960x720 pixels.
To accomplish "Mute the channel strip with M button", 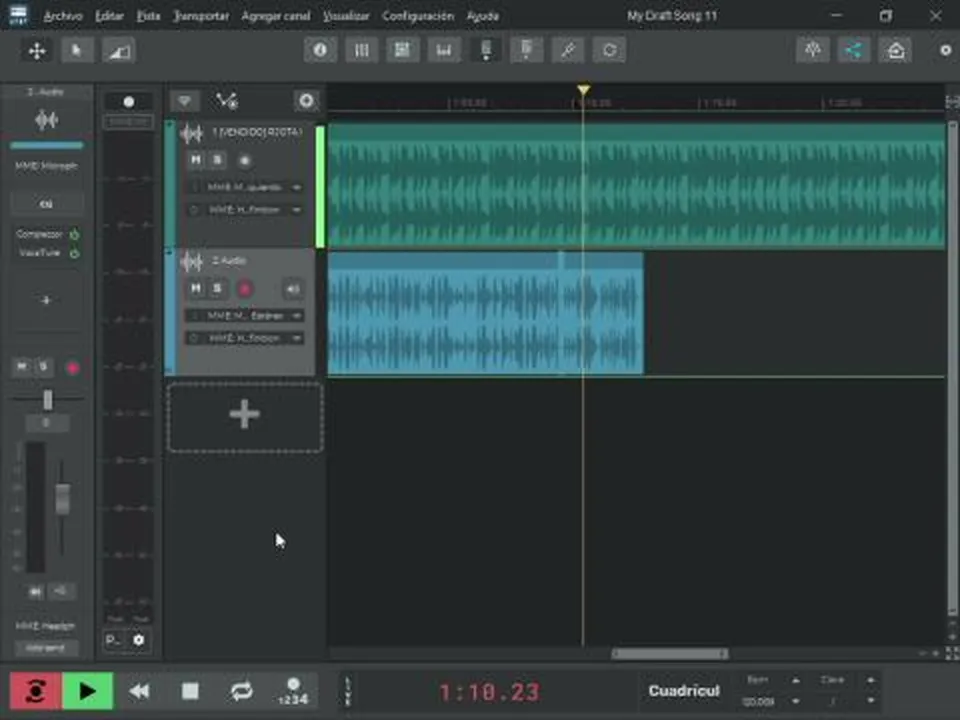I will (x=22, y=367).
